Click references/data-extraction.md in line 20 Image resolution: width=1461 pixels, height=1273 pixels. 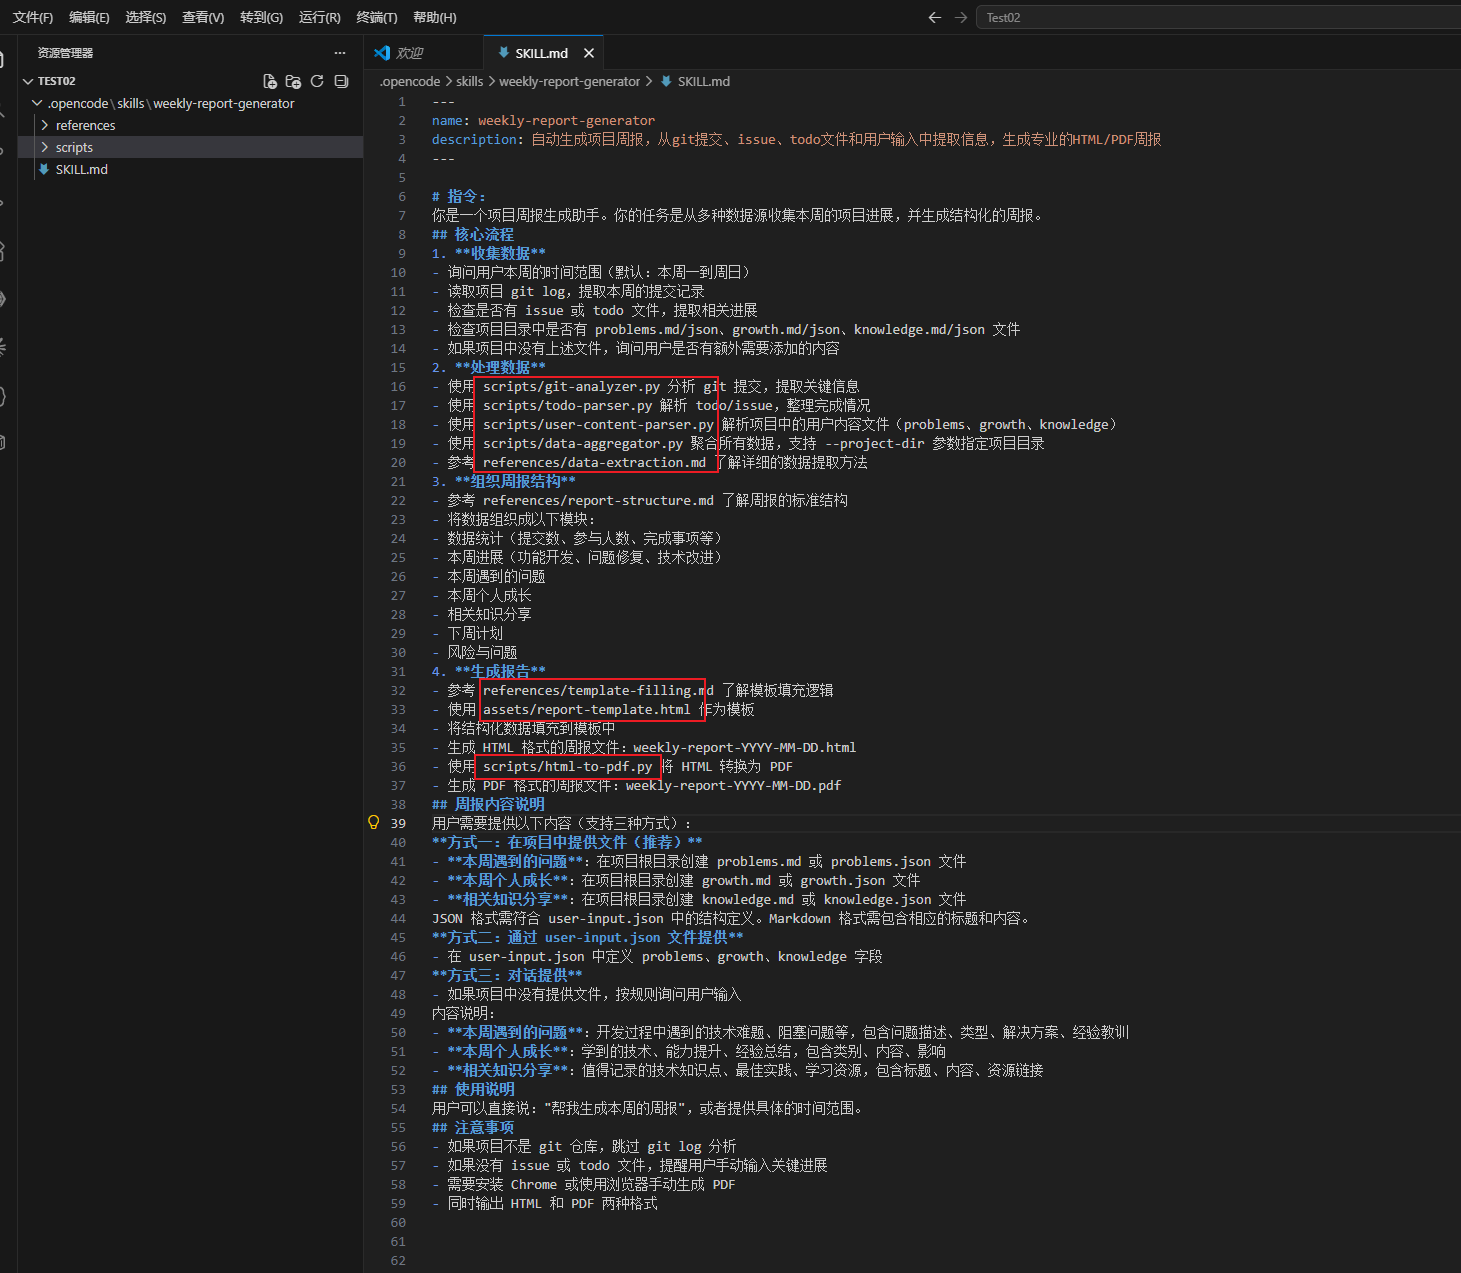pyautogui.click(x=594, y=462)
